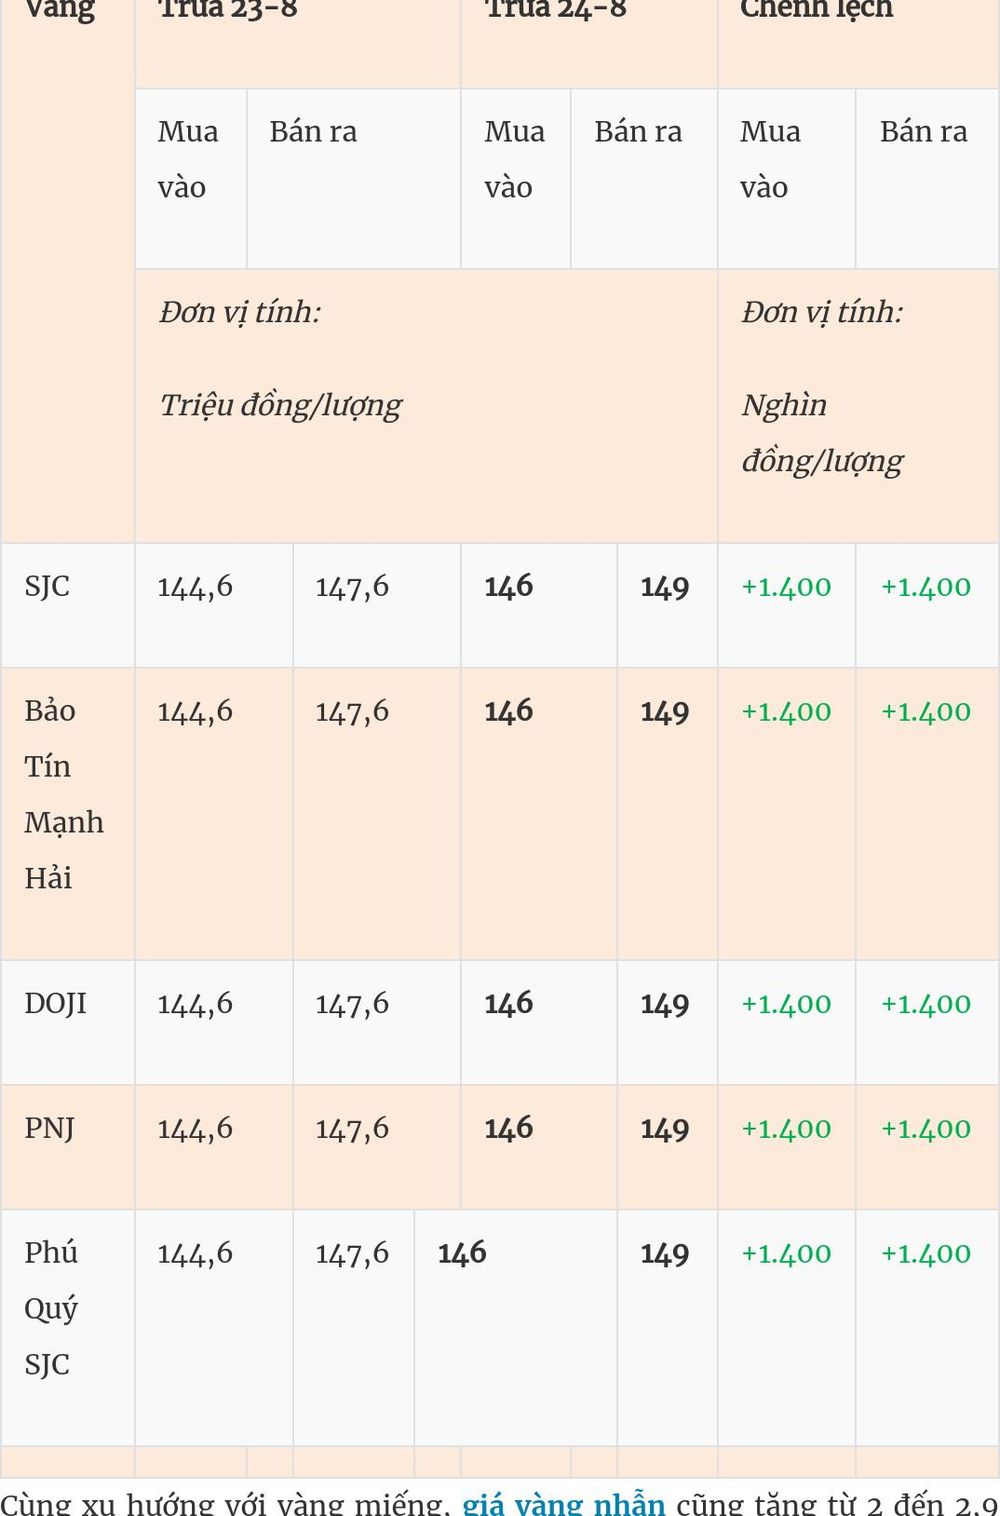Click PNJ green +1.400 sell difference
Screen dimensions: 1000x1516
click(926, 1129)
